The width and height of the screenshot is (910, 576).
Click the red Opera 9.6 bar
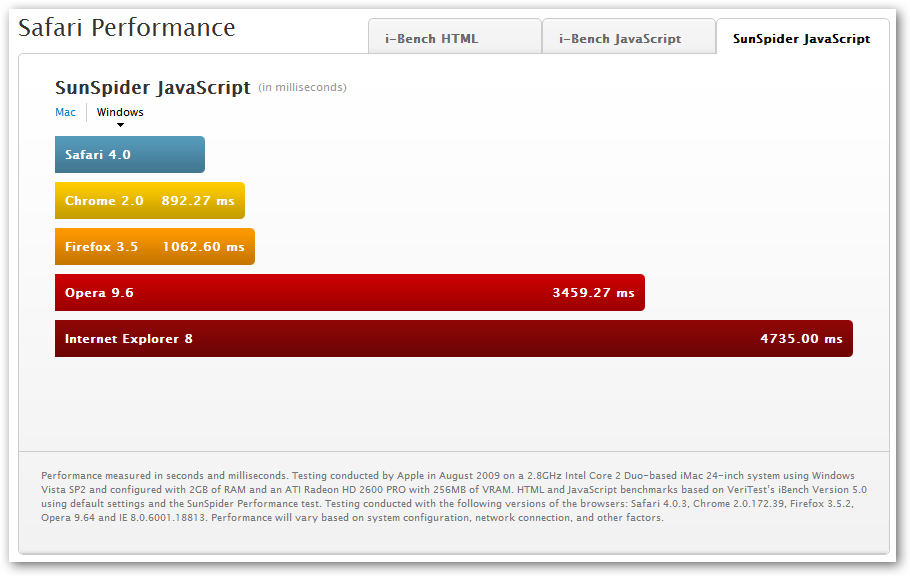(350, 292)
